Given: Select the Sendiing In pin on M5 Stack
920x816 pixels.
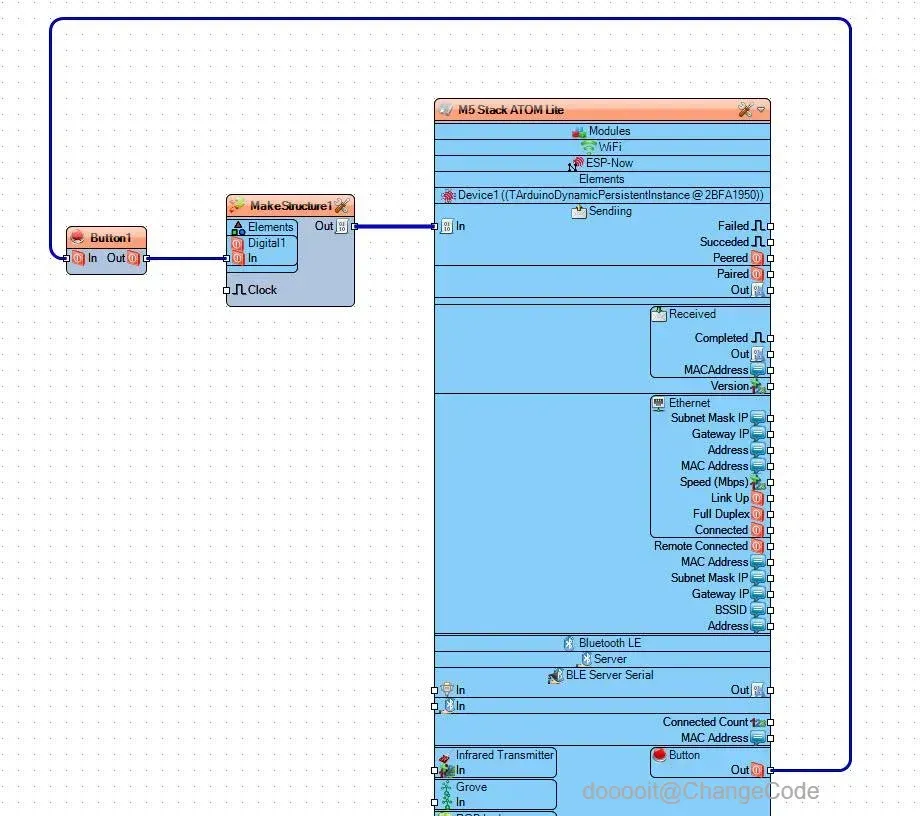Looking at the screenshot, I should [435, 226].
